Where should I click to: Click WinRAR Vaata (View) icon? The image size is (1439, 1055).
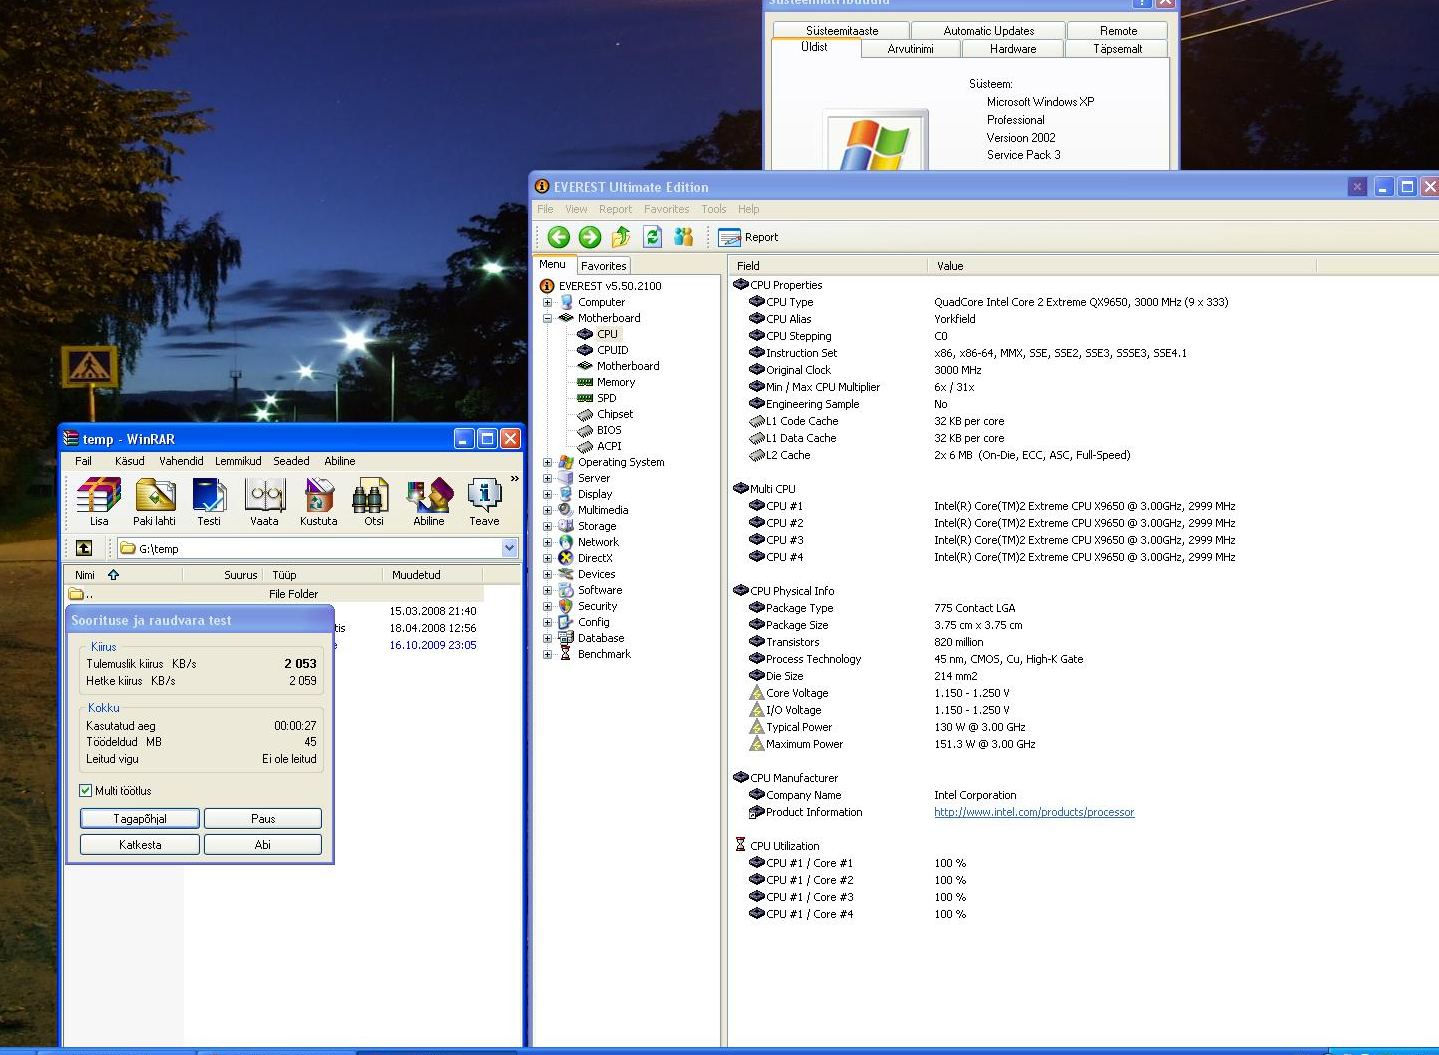click(264, 501)
